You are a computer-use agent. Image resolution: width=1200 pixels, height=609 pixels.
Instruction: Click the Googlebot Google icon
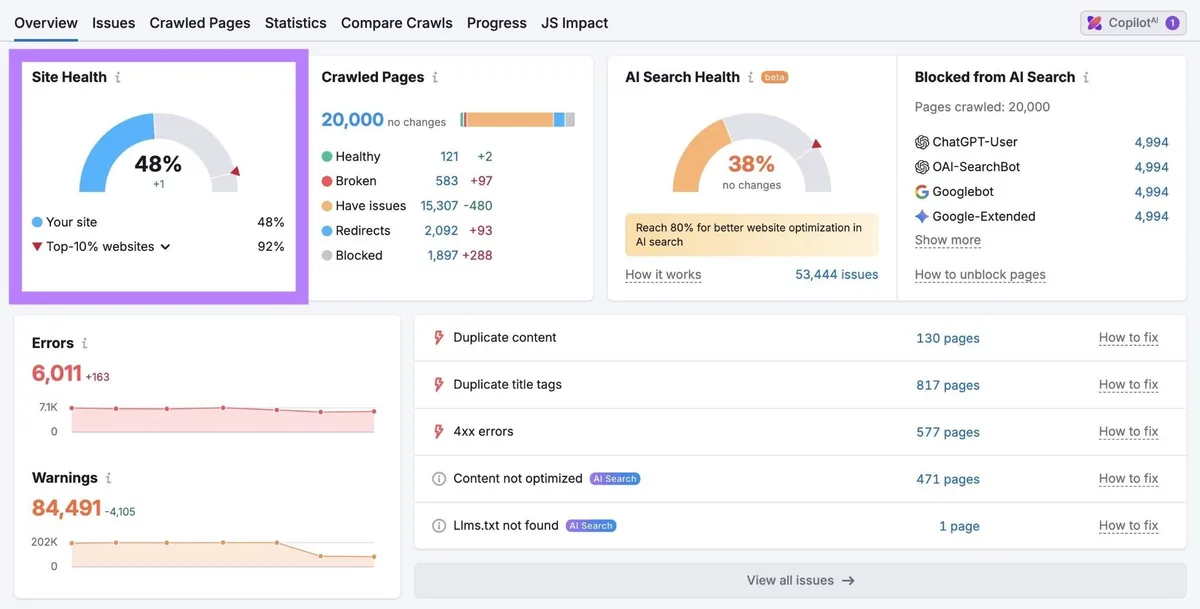(922, 192)
